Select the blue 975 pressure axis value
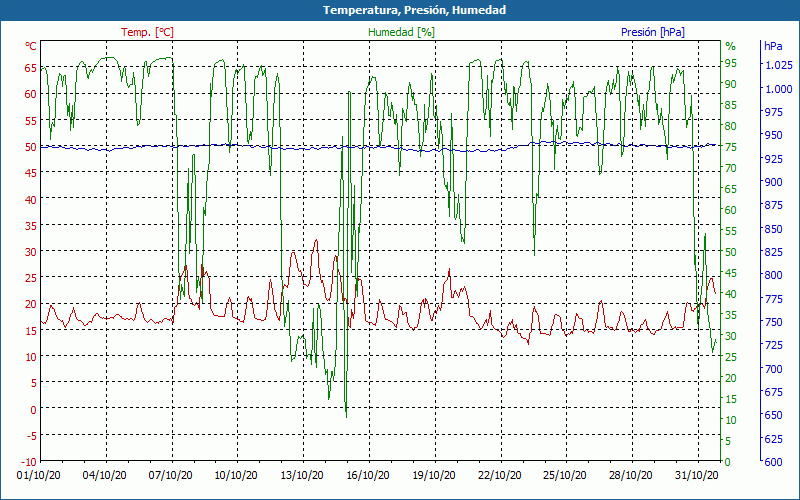Screen dimensions: 800x500 [773, 112]
